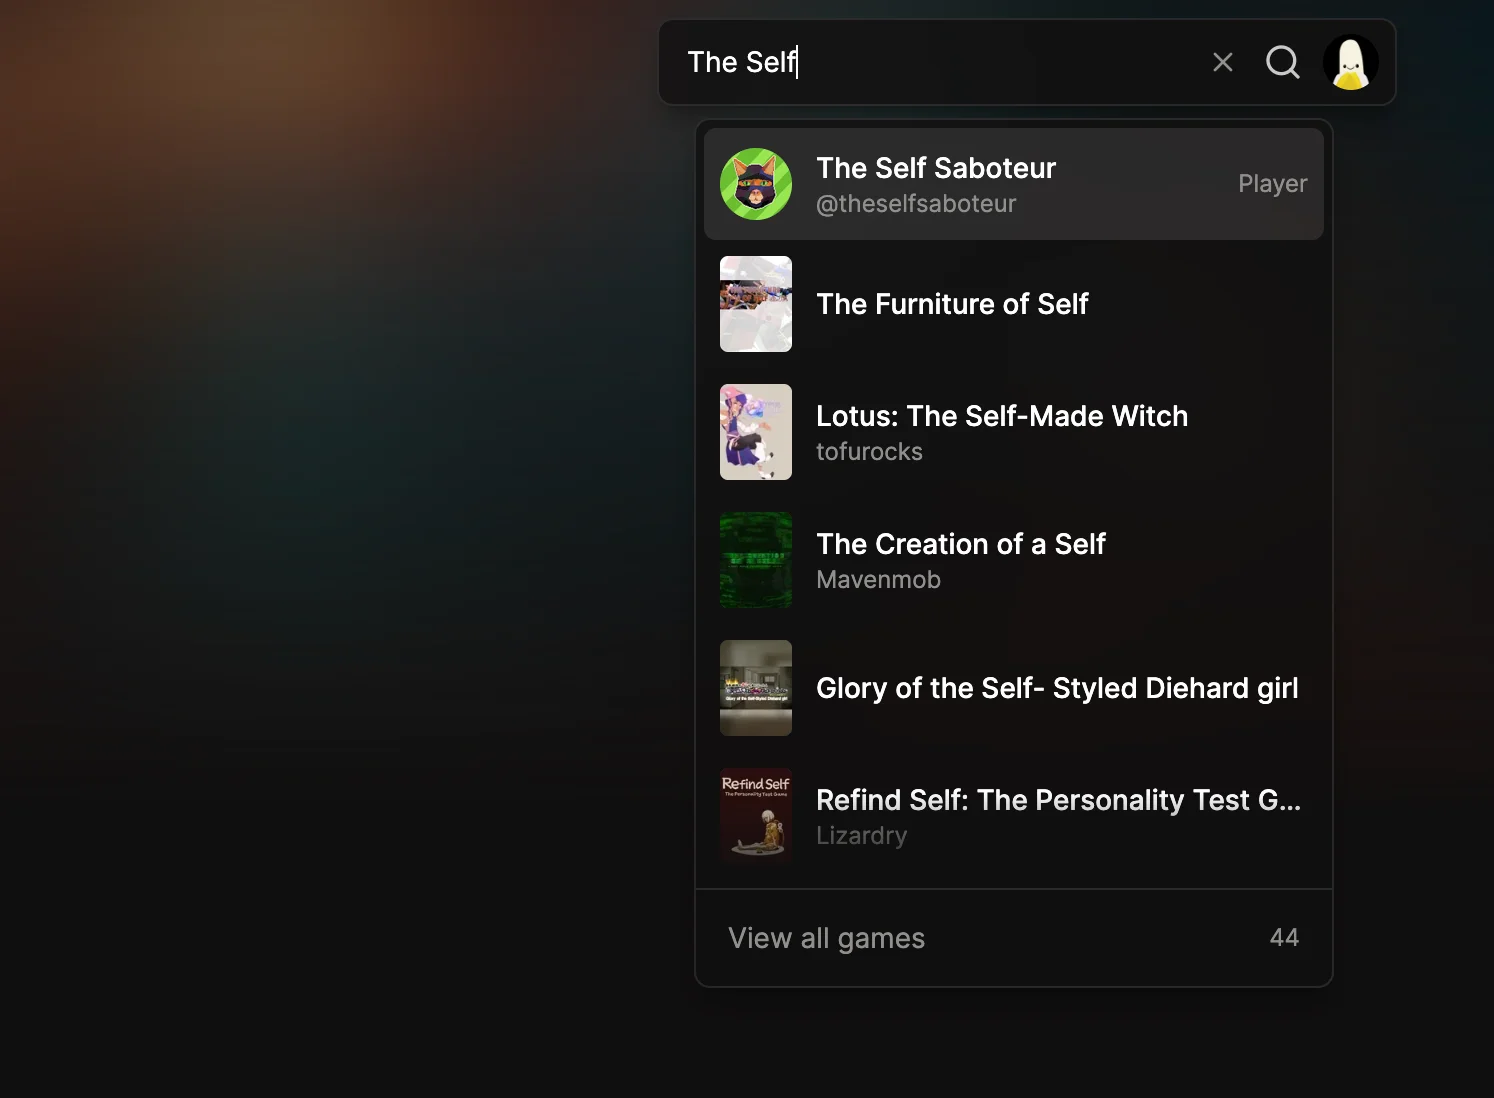Screen dimensions: 1494x1098
Task: Open The Creation of a Self thumbnail
Action: [x=756, y=560]
